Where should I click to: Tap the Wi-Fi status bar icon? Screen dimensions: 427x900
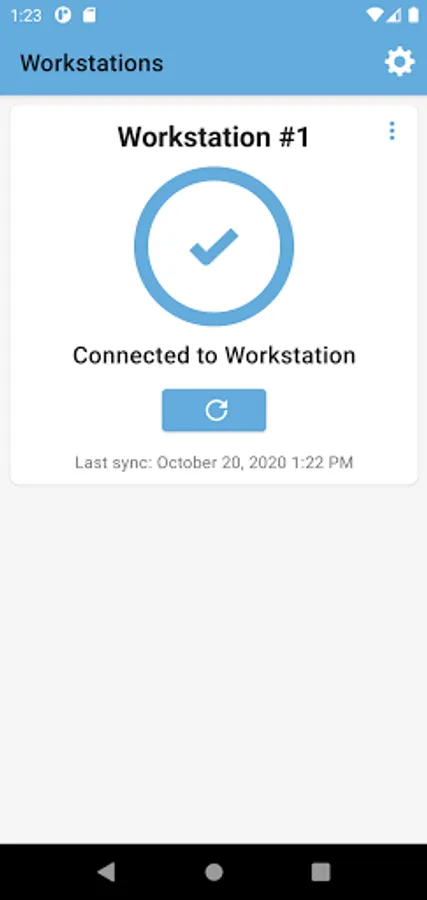pos(375,15)
